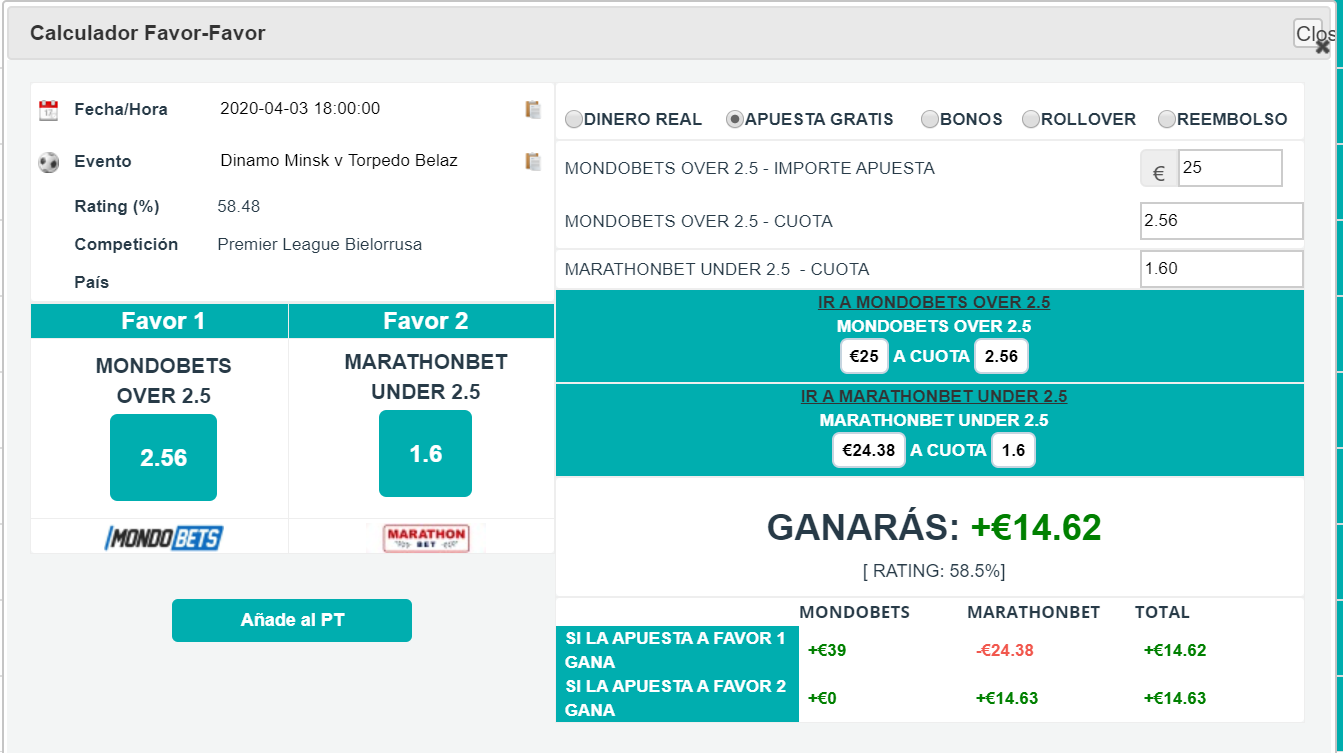Click the País label
The image size is (1343, 753).
click(x=92, y=282)
